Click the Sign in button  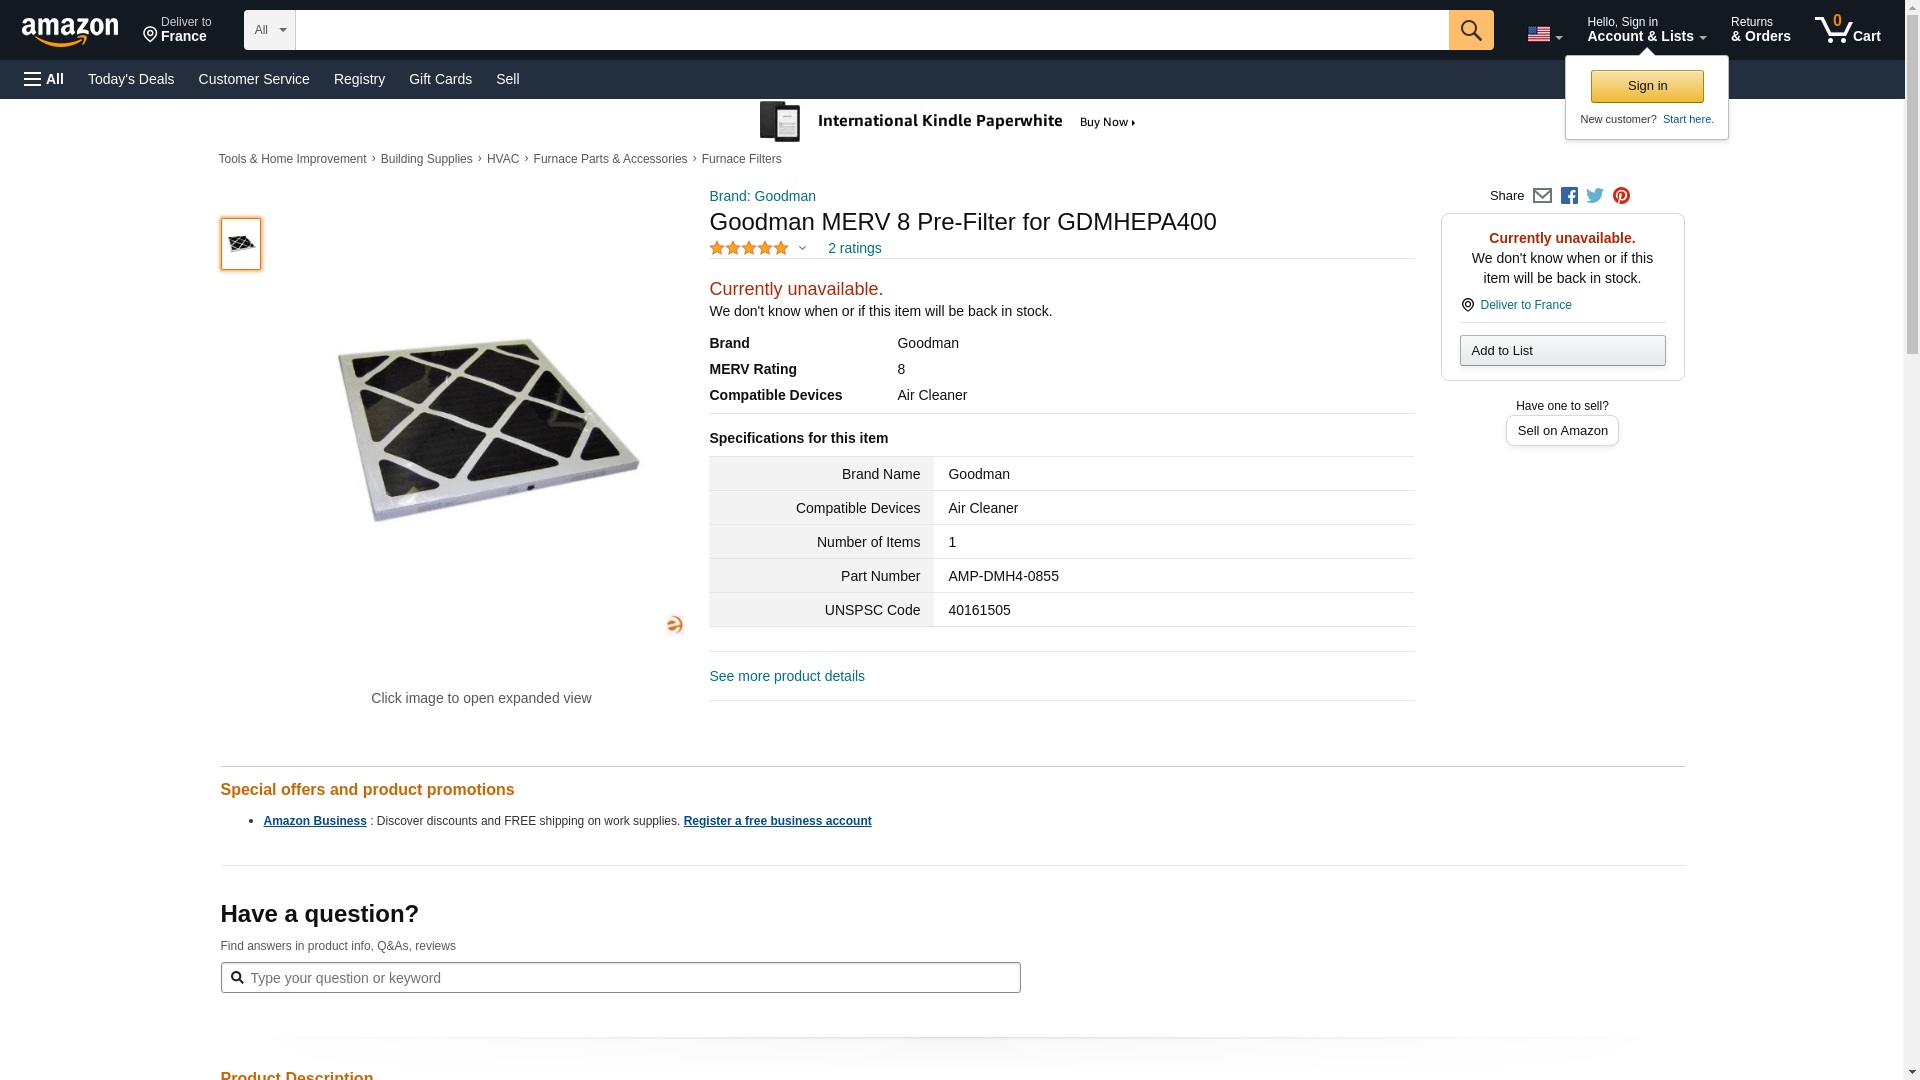pos(1647,86)
